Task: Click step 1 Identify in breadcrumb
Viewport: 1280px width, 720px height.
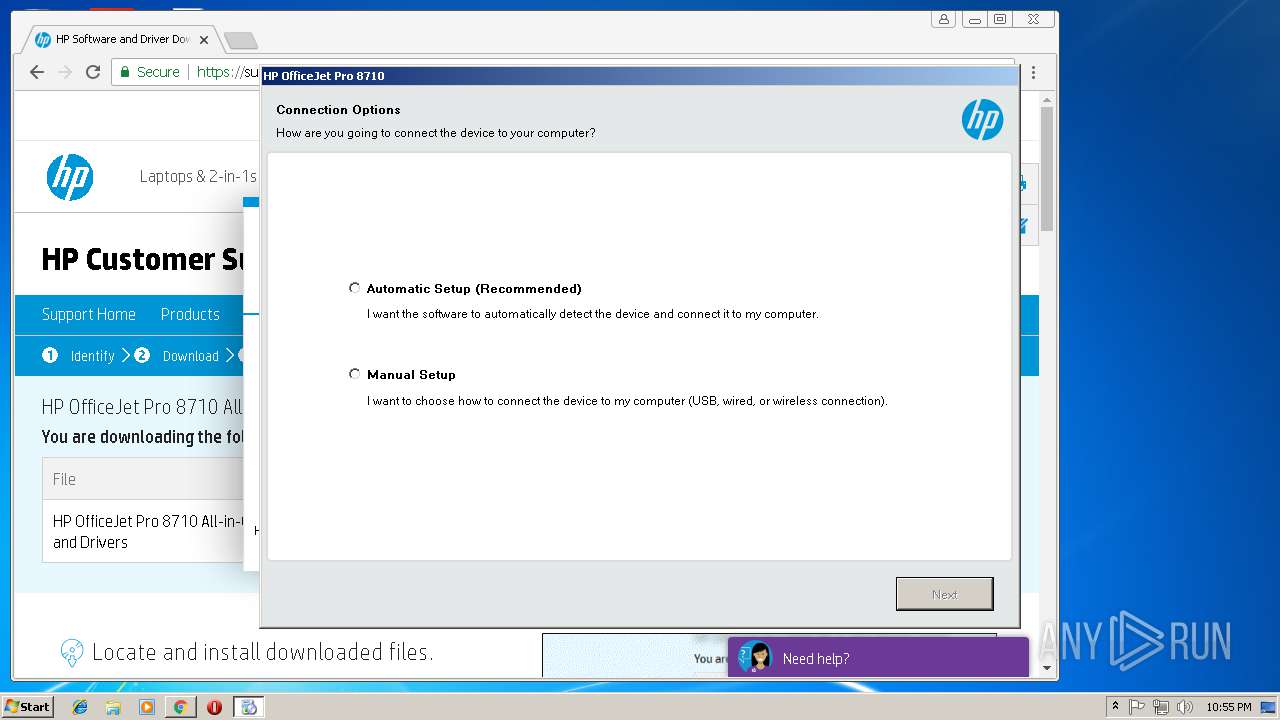Action: (x=80, y=356)
